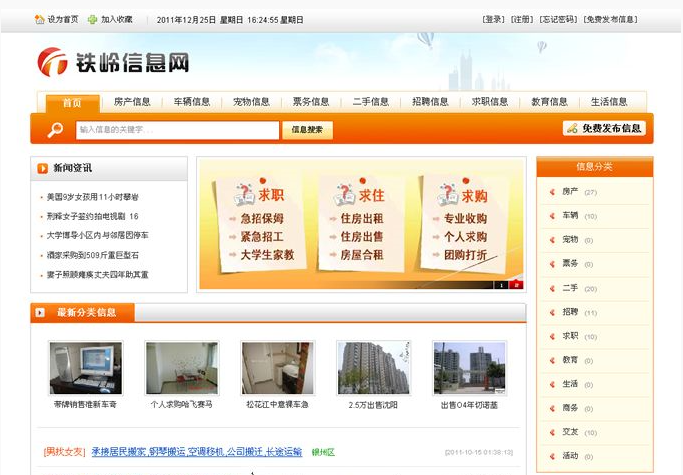Click the red arrow icon beside 票务

click(552, 264)
